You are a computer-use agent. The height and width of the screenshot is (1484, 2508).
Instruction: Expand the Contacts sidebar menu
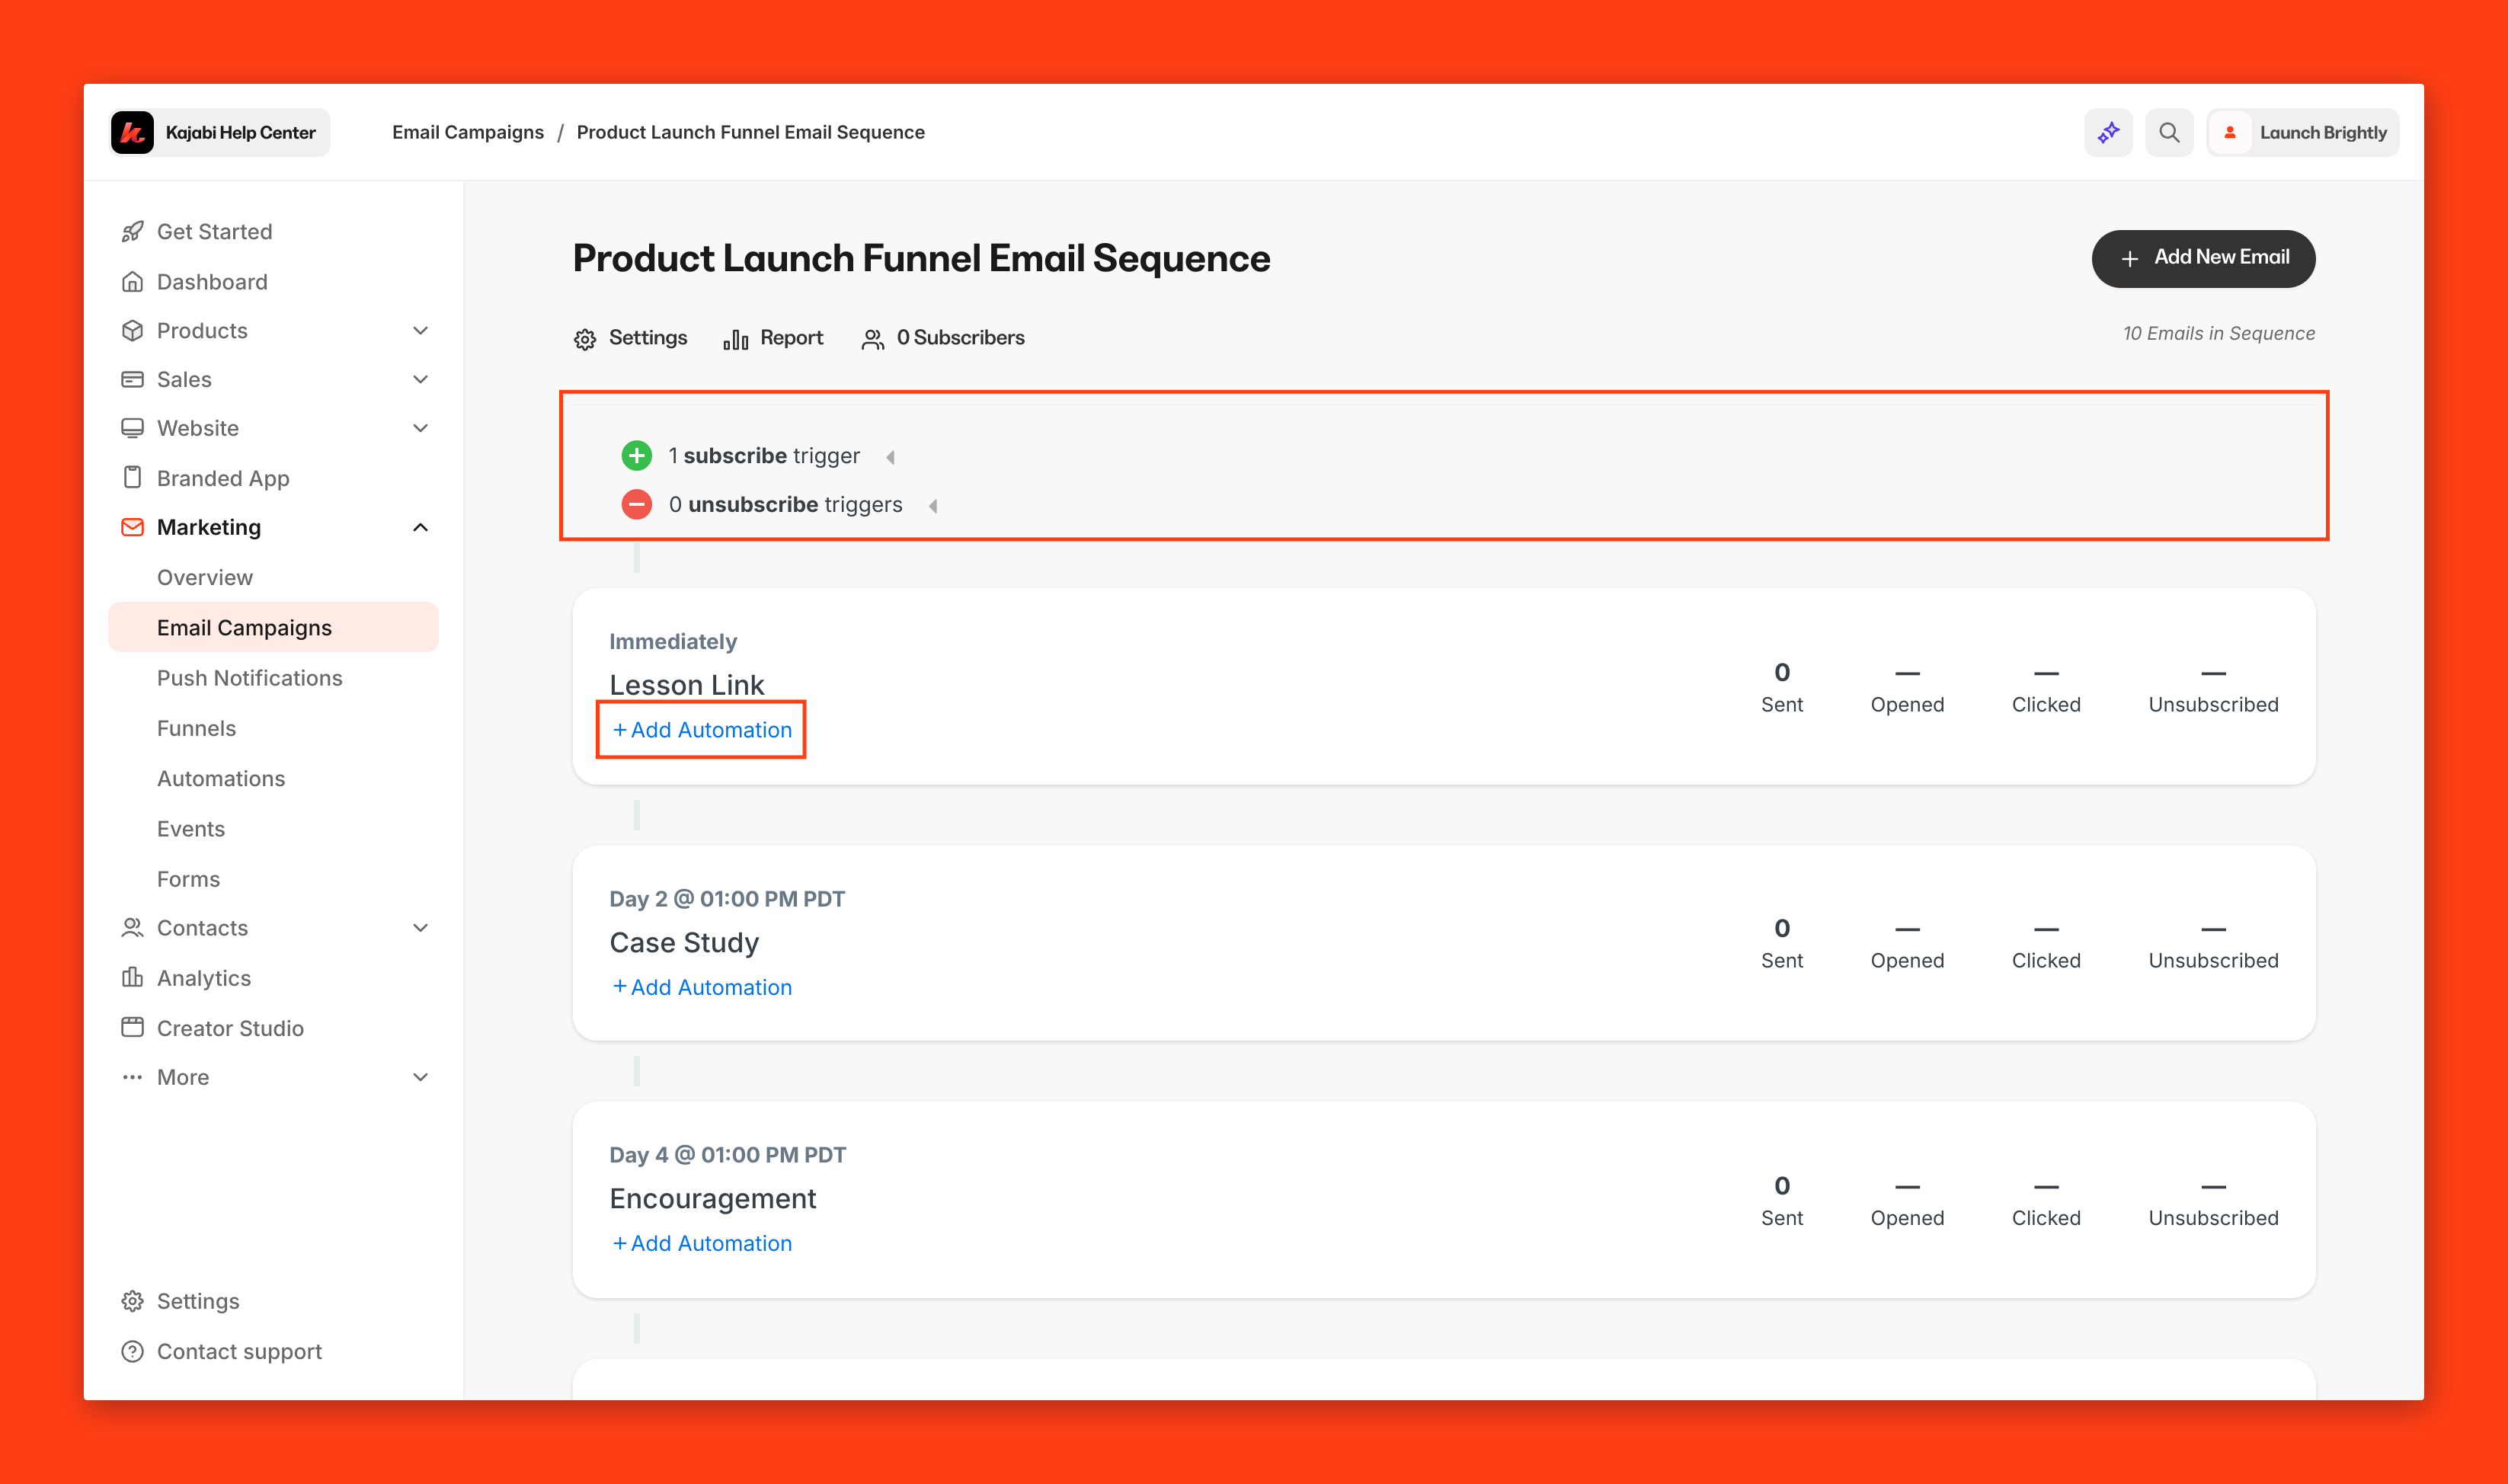tap(420, 928)
